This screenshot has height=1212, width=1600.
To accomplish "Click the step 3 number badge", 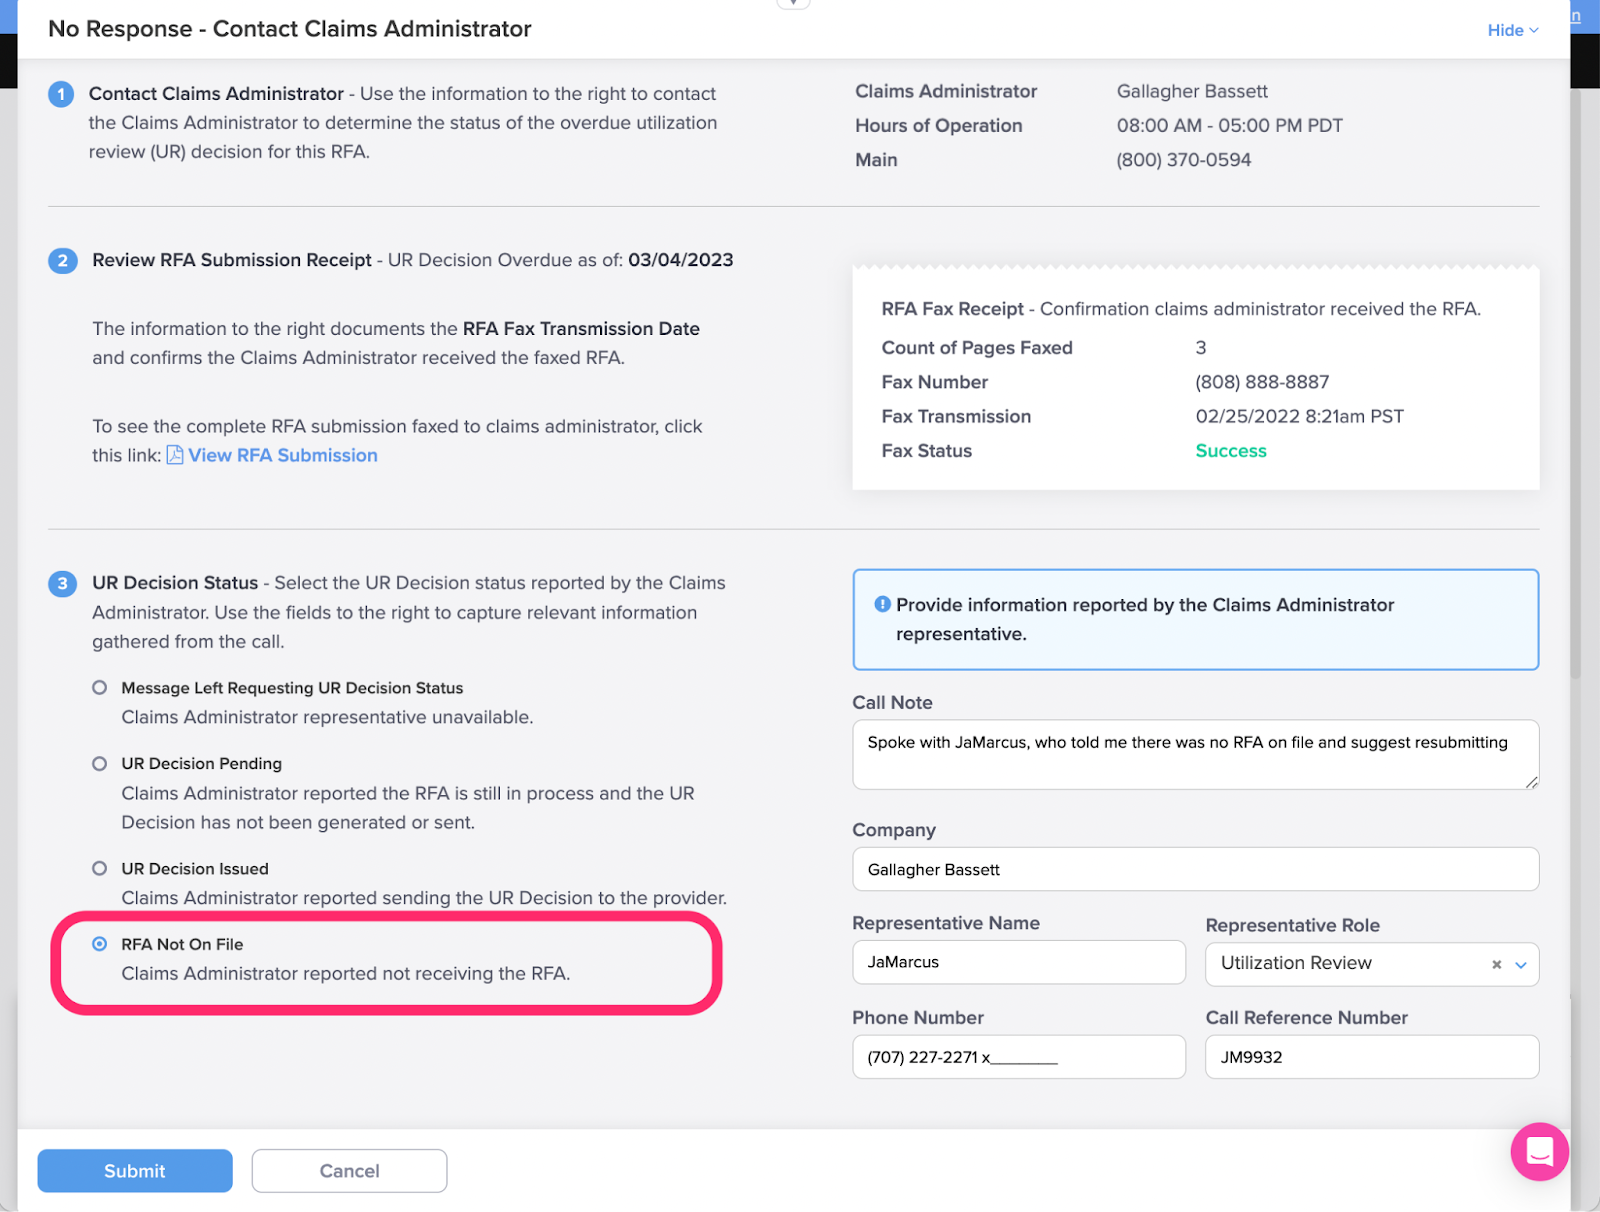I will [63, 584].
